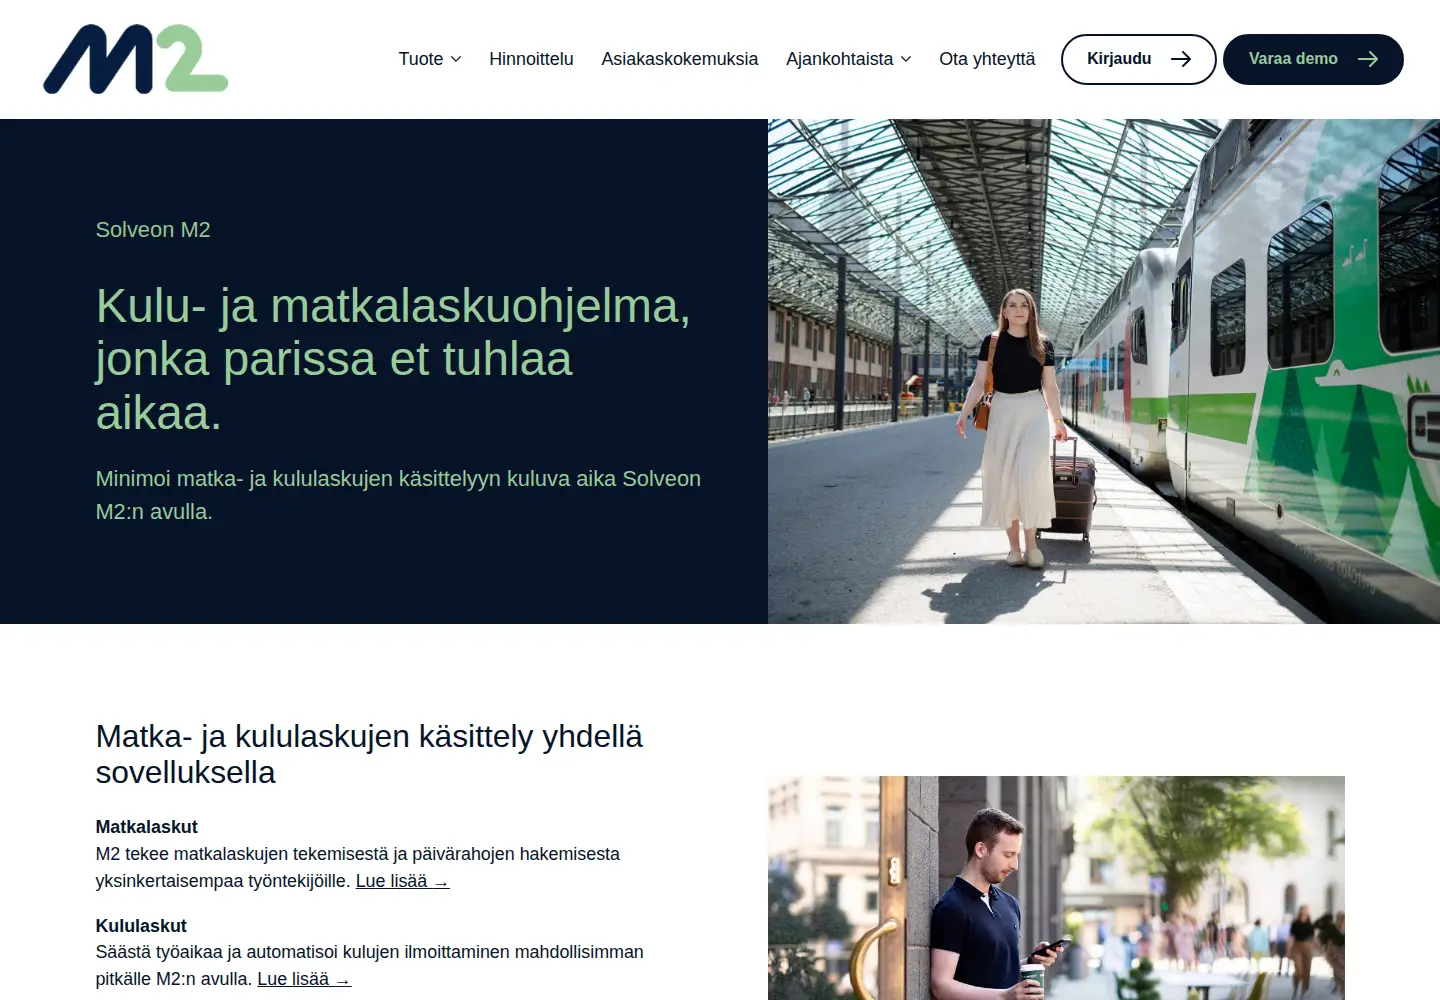Image resolution: width=1440 pixels, height=1000 pixels.
Task: Click the Kululaskut subheading
Action: (x=141, y=926)
